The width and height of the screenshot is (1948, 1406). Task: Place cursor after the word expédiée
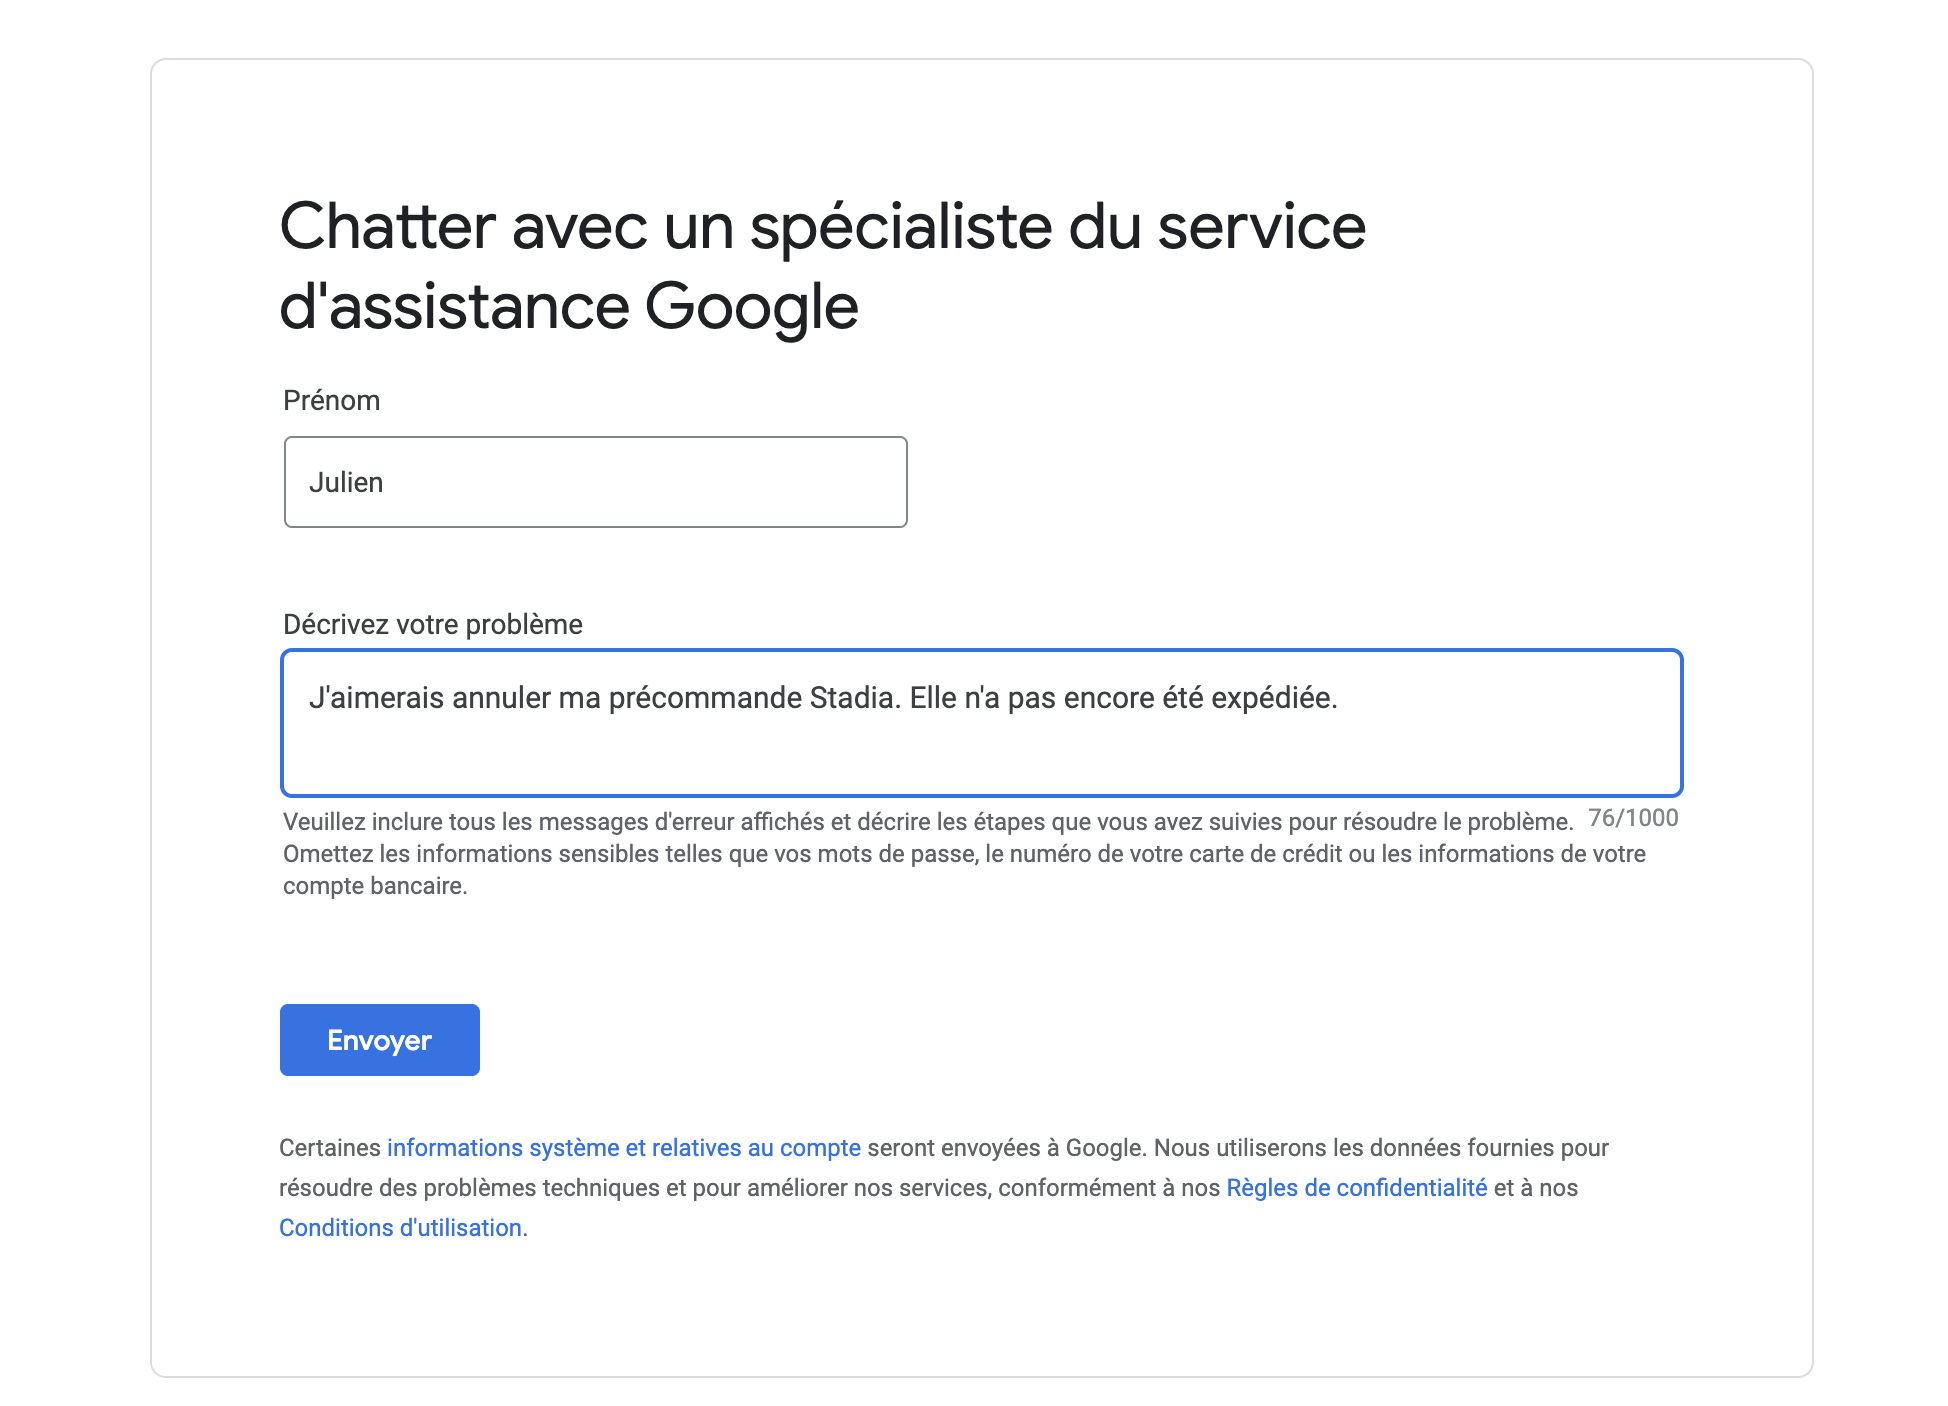(1339, 698)
